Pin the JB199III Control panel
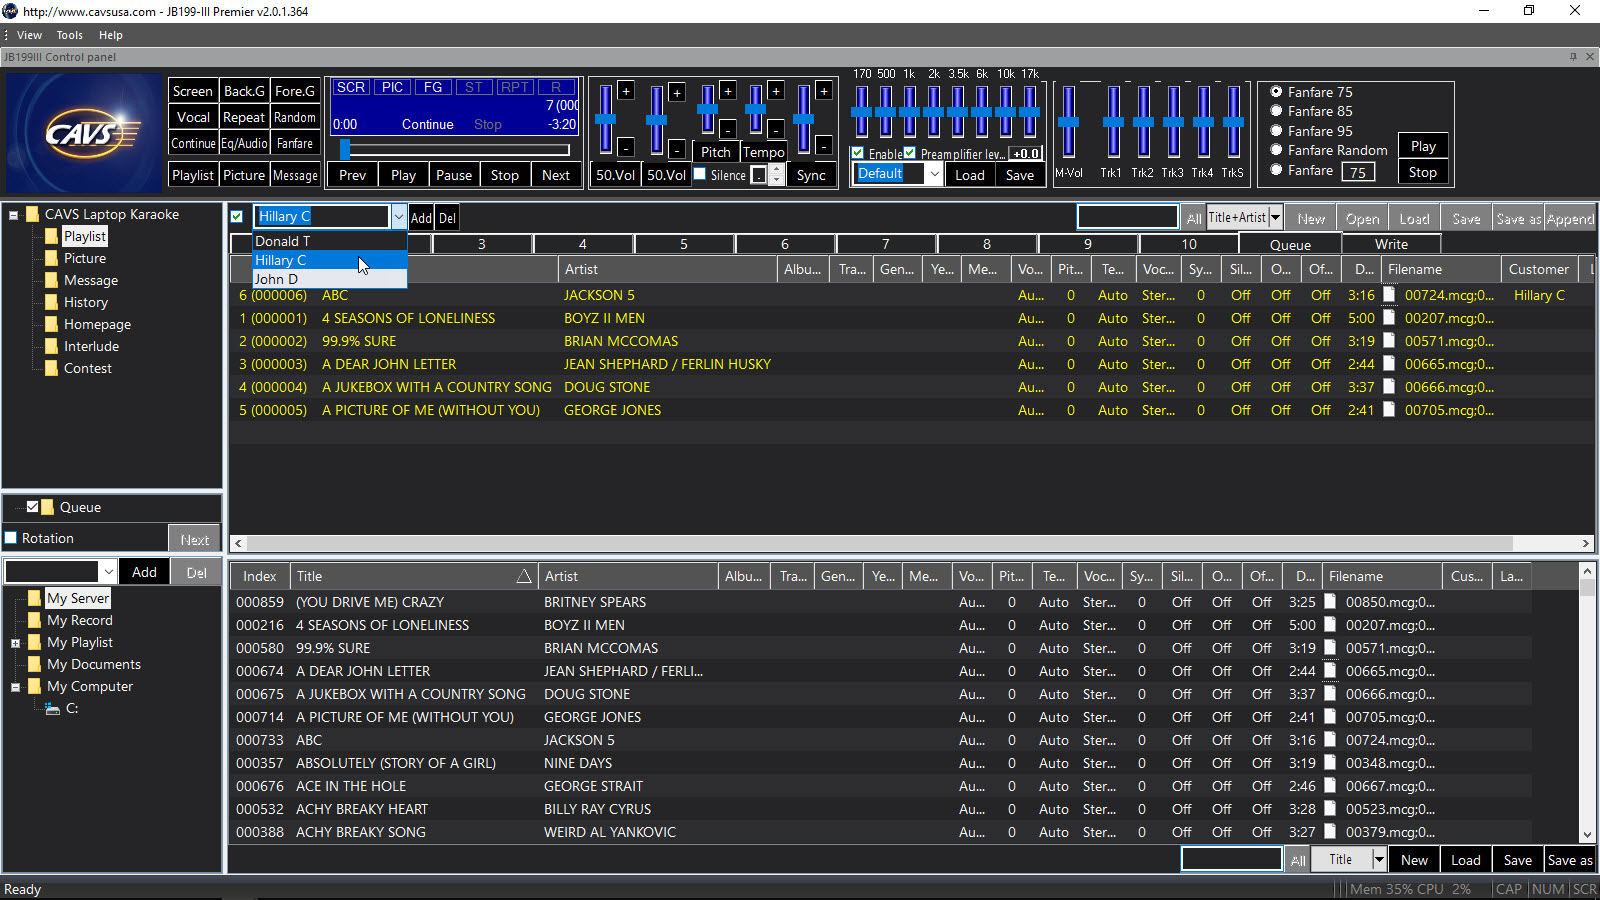 (x=1573, y=57)
